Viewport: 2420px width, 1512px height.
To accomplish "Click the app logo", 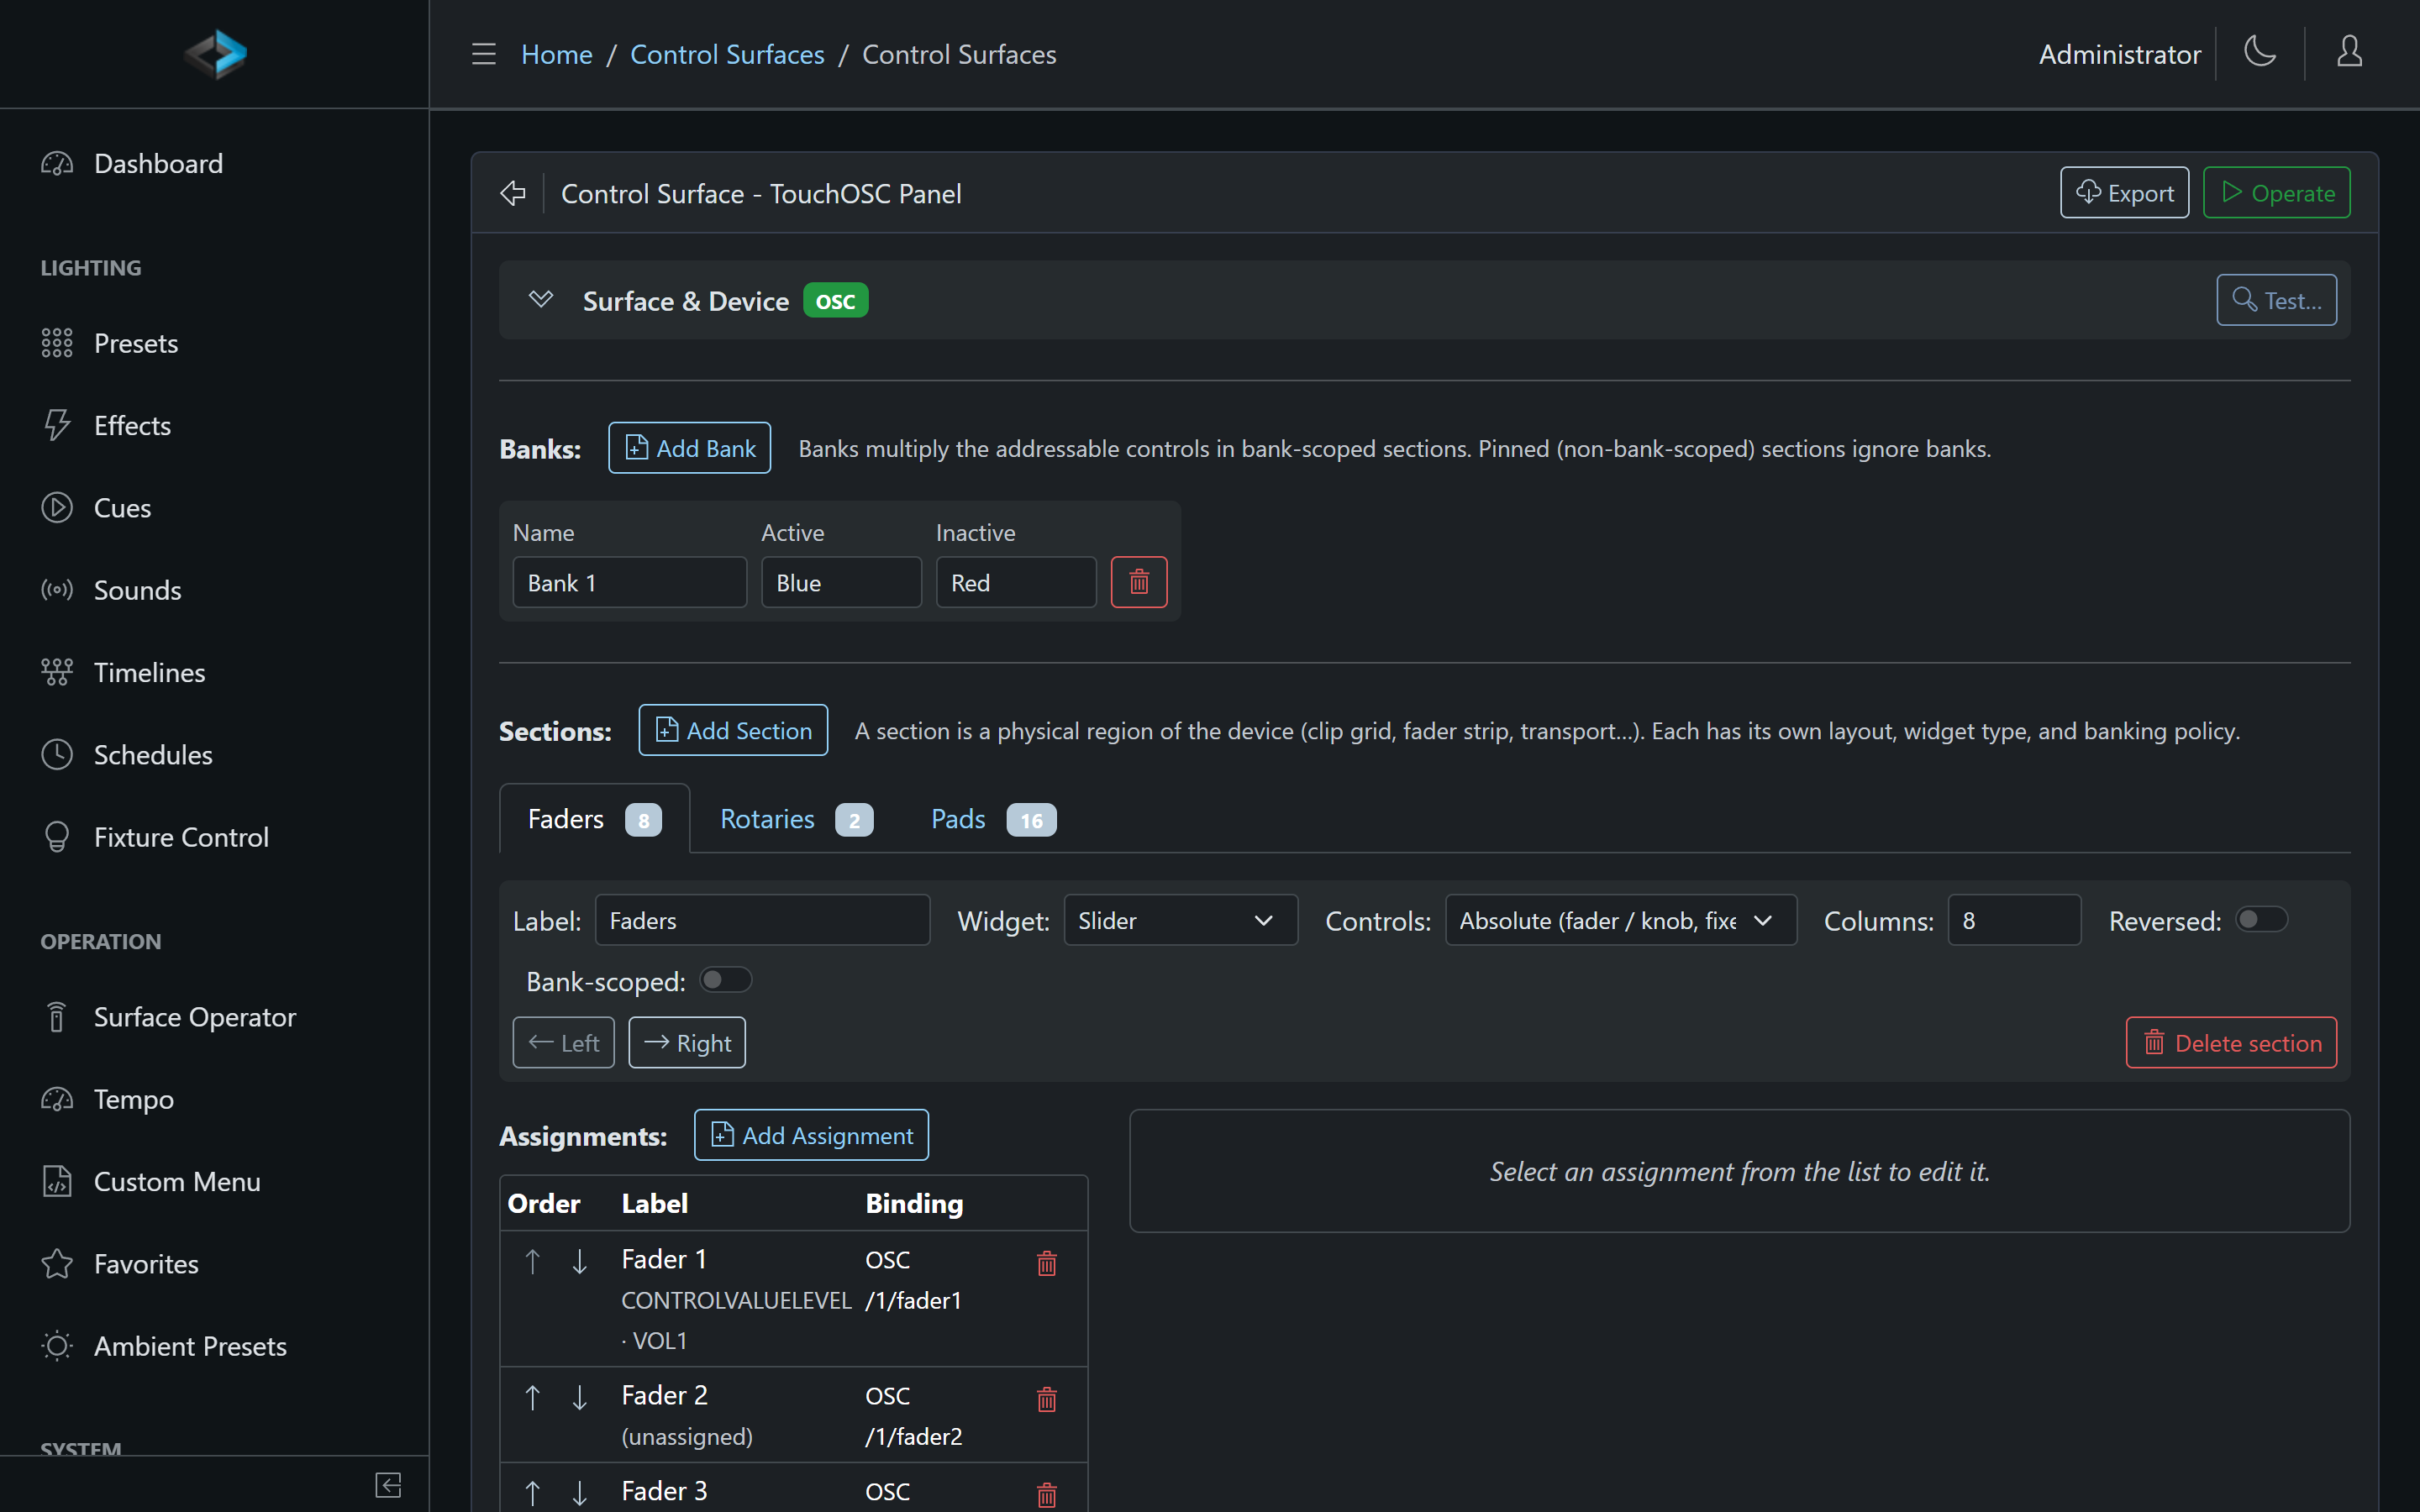I will (215, 54).
